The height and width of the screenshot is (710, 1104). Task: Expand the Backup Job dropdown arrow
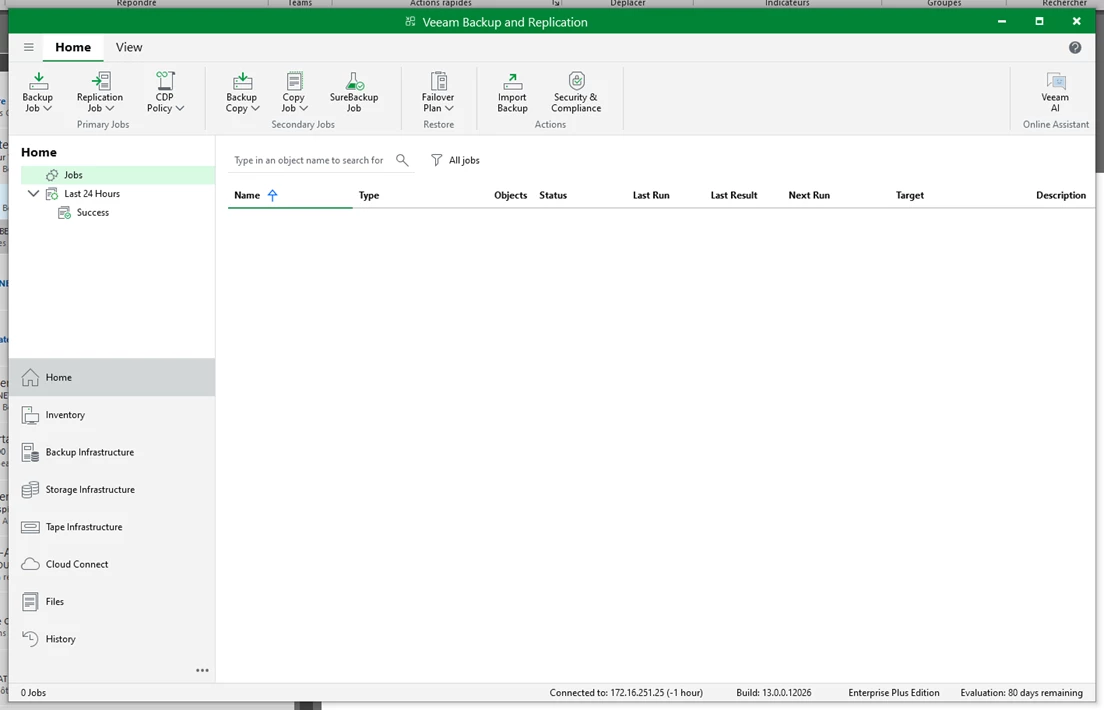tap(47, 108)
